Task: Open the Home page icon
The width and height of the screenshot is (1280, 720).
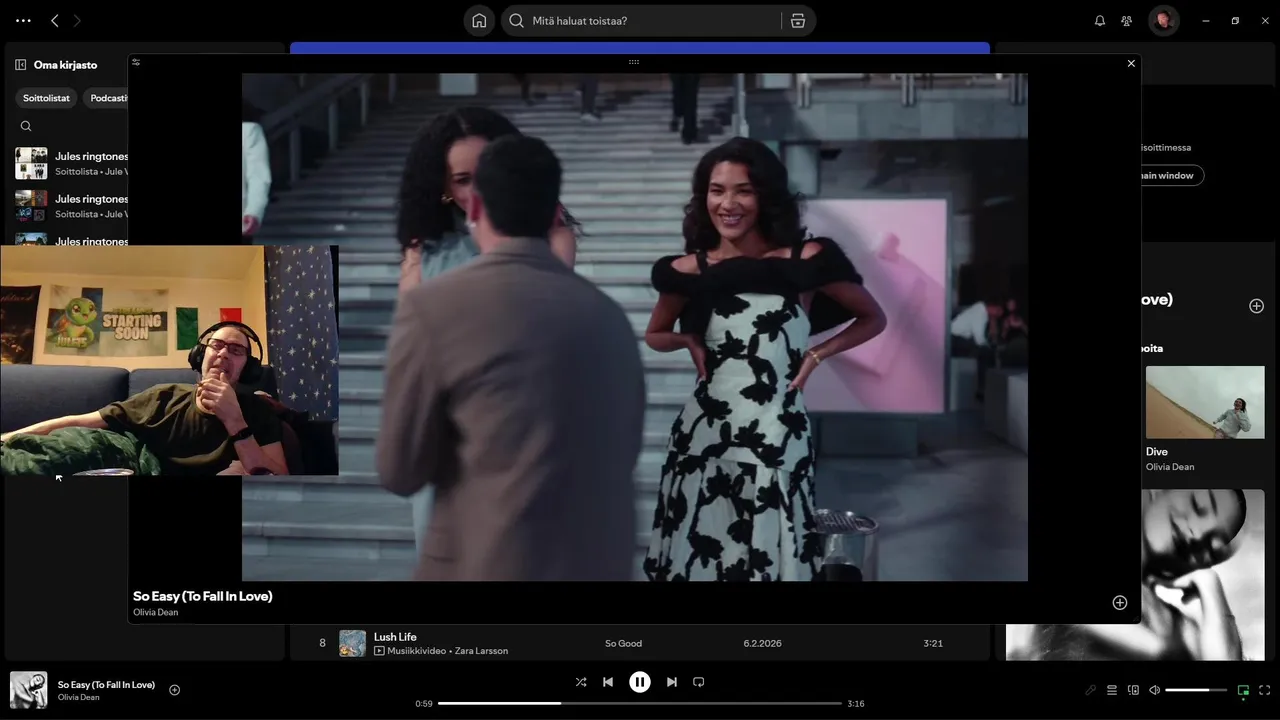Action: (x=479, y=20)
